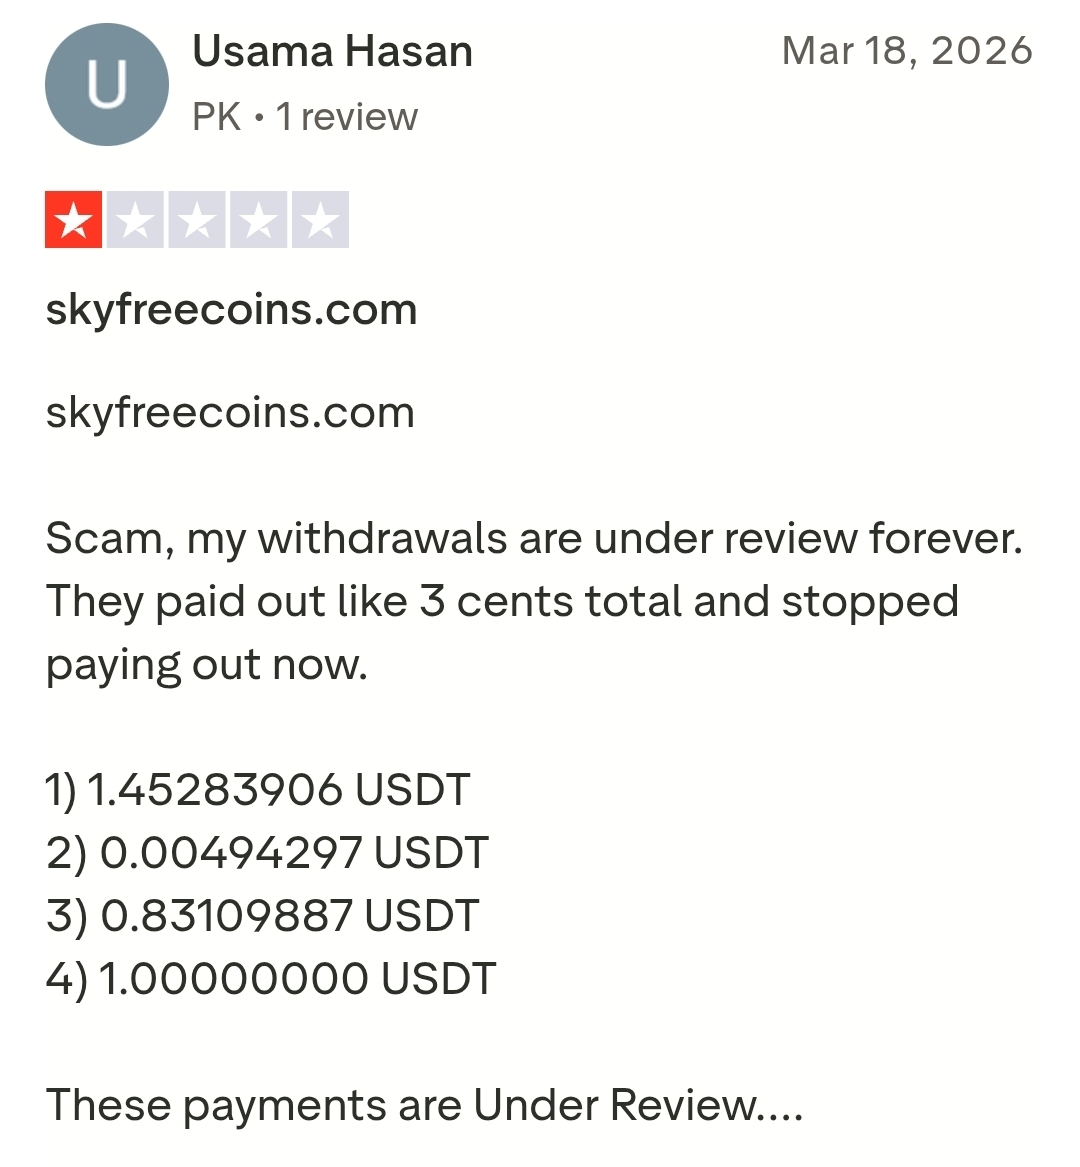Click the PK country label

pyautogui.click(x=216, y=117)
